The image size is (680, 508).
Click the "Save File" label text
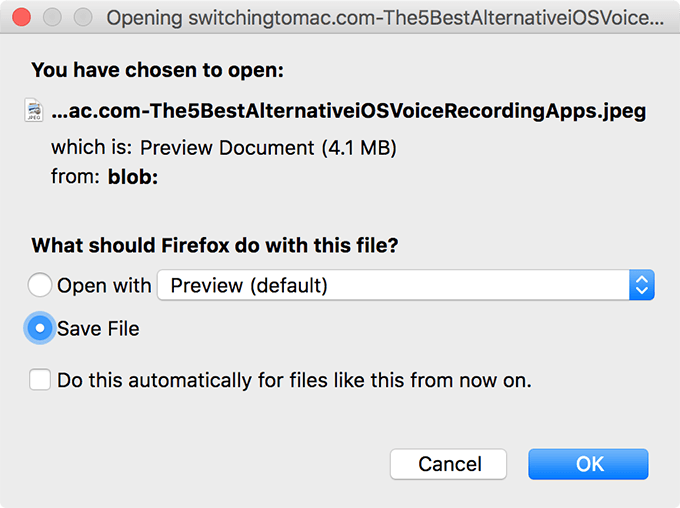point(98,328)
